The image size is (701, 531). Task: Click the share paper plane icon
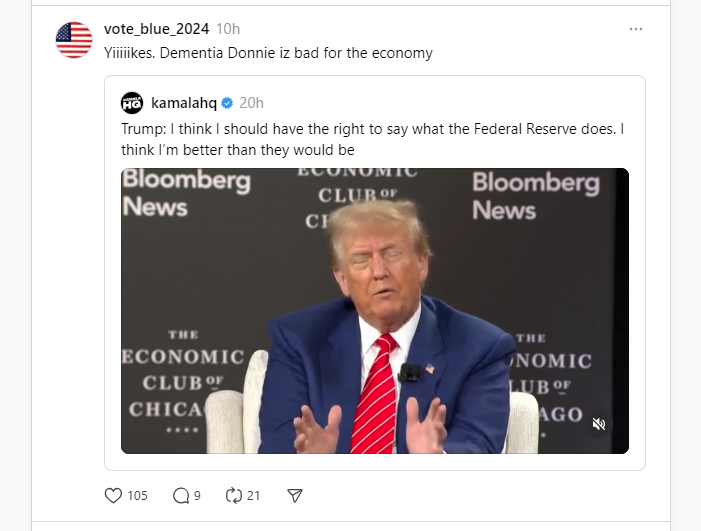coord(294,495)
